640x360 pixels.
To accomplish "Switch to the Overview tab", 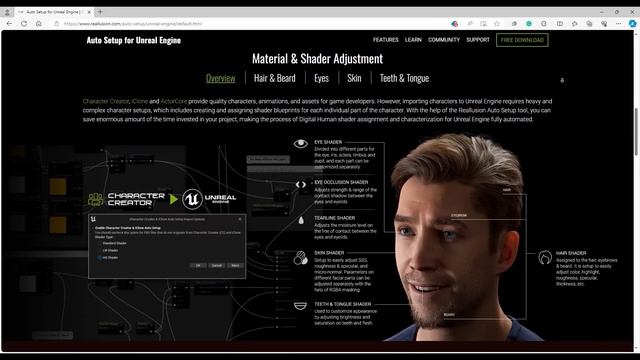I will [x=220, y=78].
